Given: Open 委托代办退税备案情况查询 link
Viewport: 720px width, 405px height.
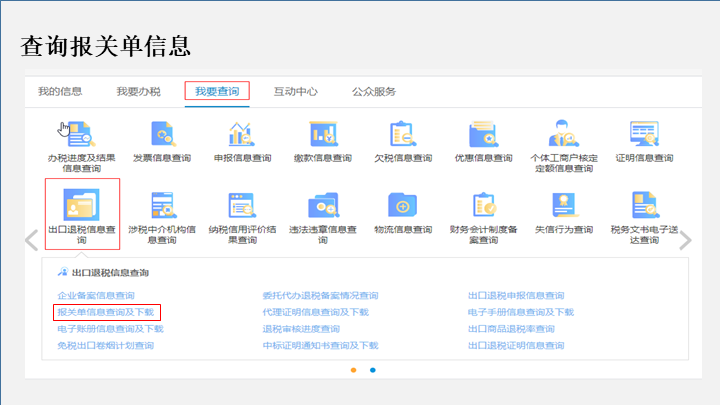Looking at the screenshot, I should pos(321,295).
